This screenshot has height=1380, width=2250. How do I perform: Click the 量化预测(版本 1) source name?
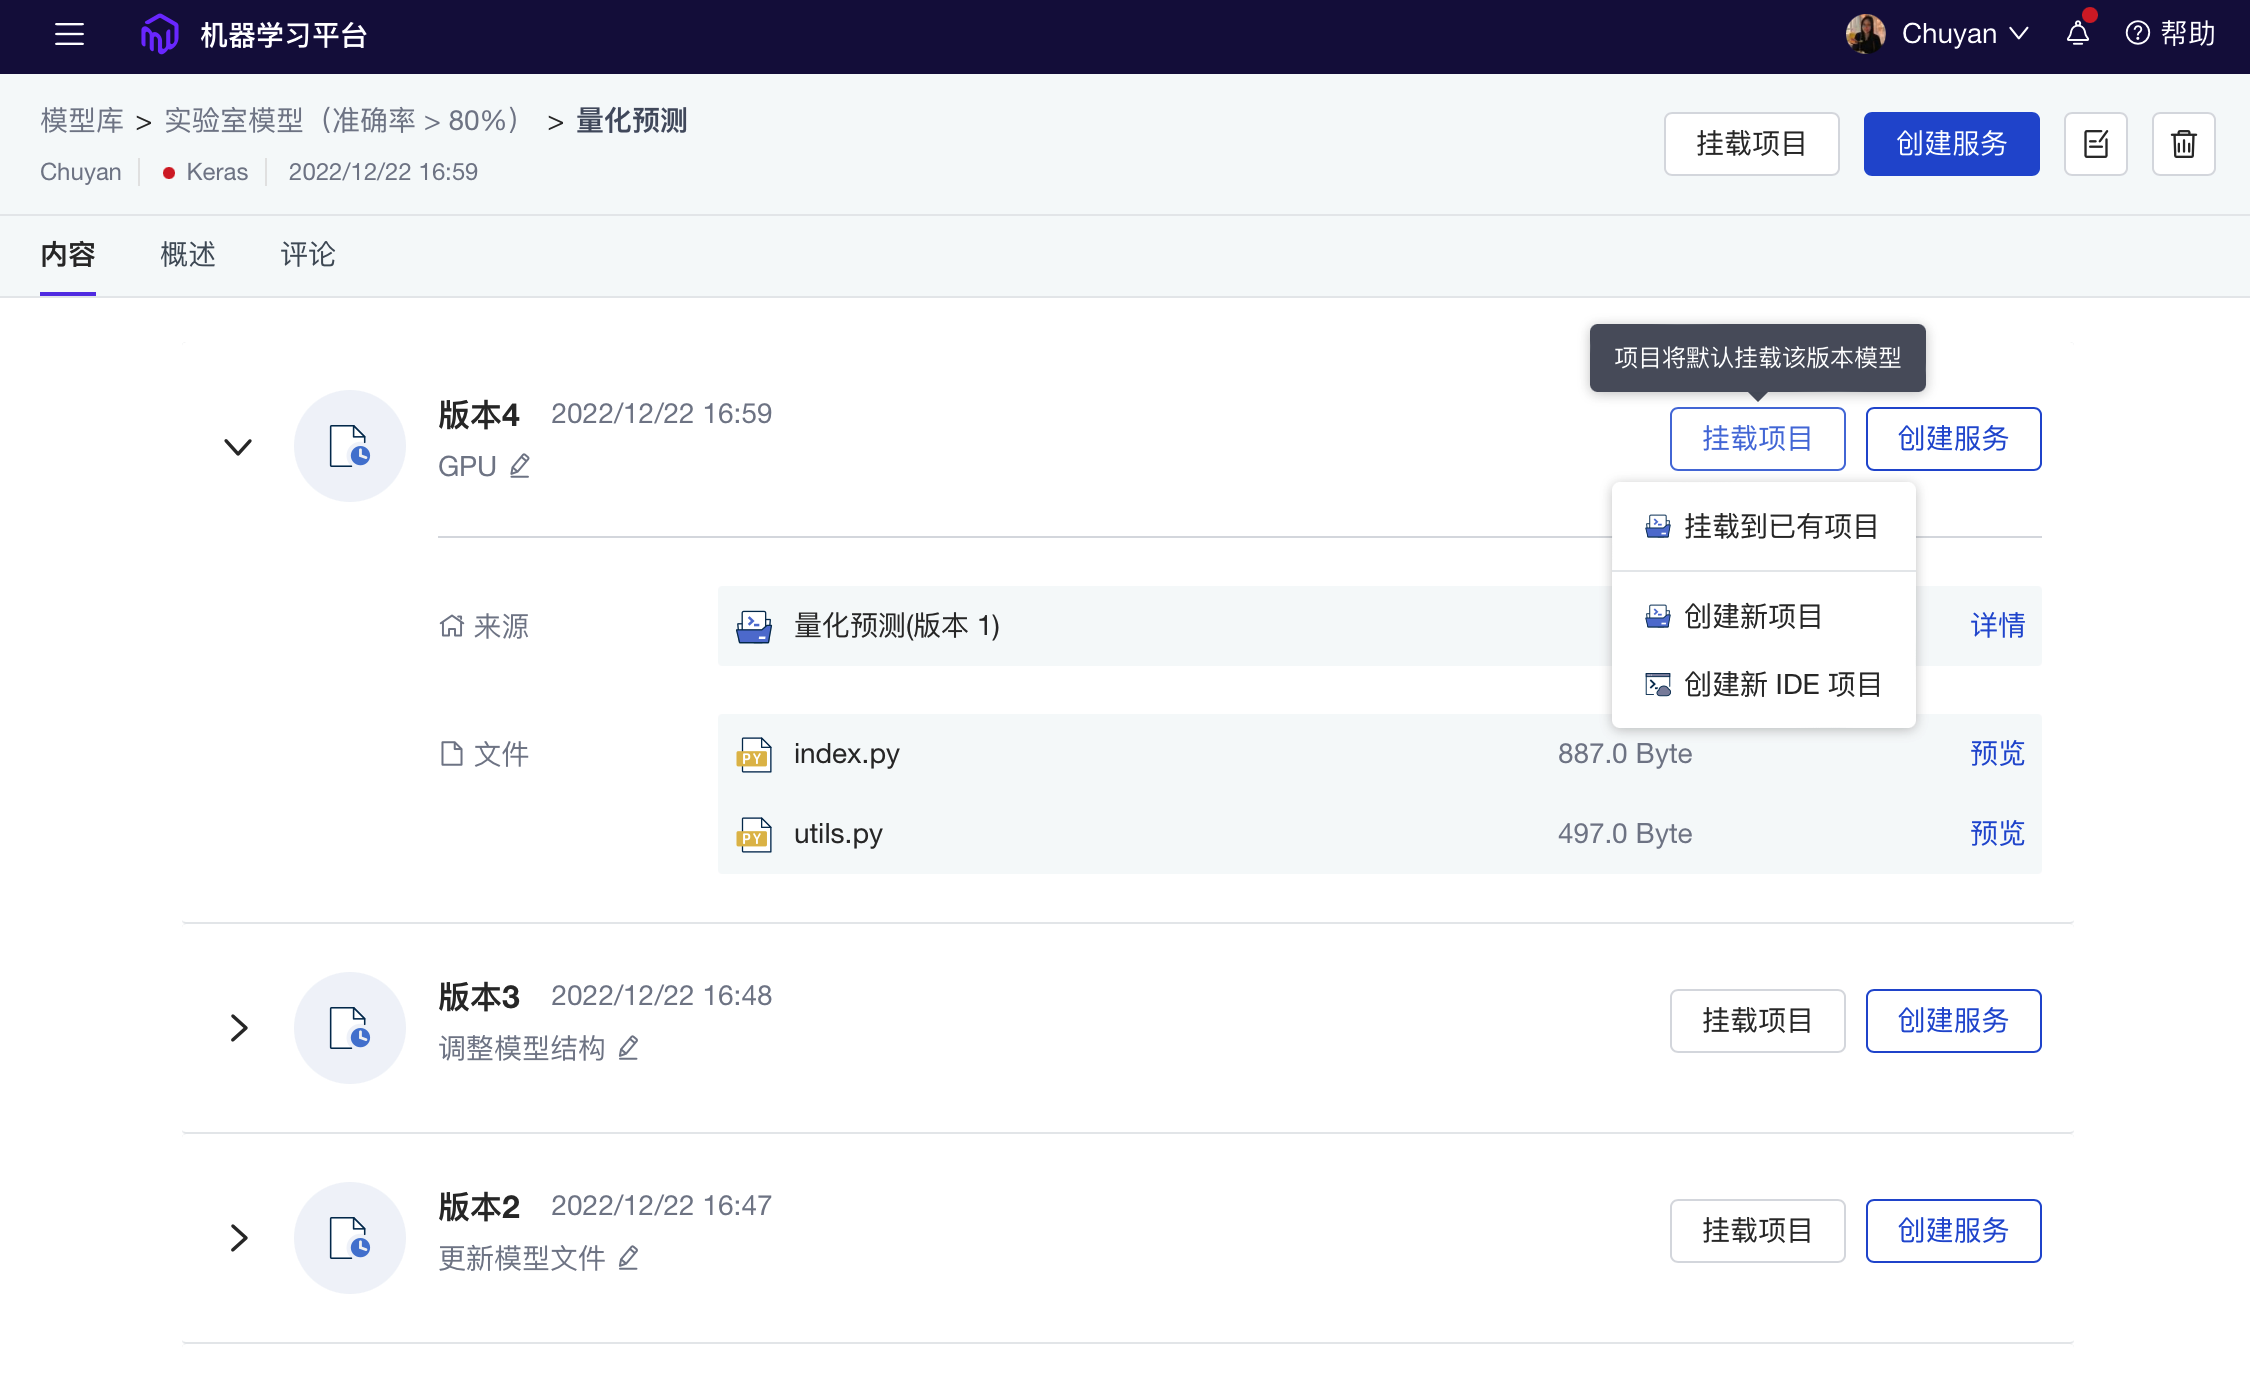coord(897,626)
